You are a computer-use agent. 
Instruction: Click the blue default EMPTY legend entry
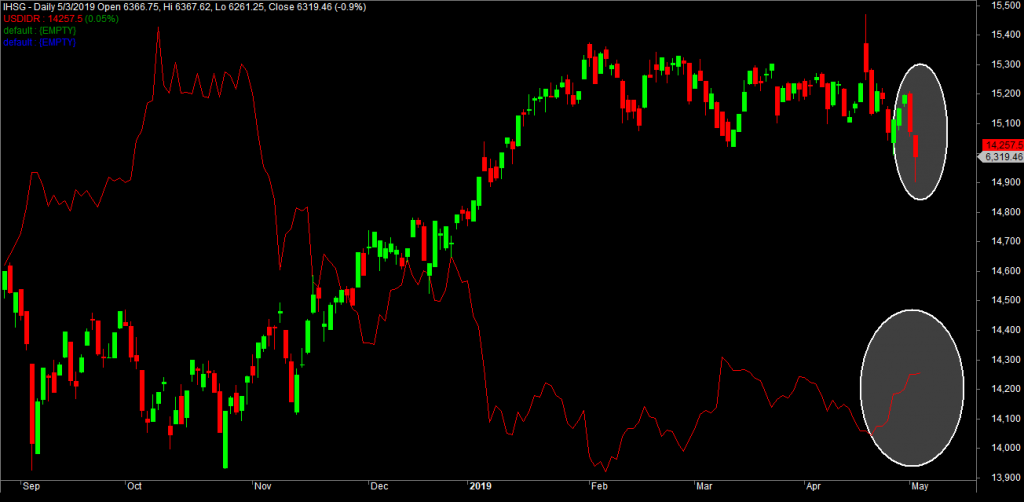(x=39, y=42)
